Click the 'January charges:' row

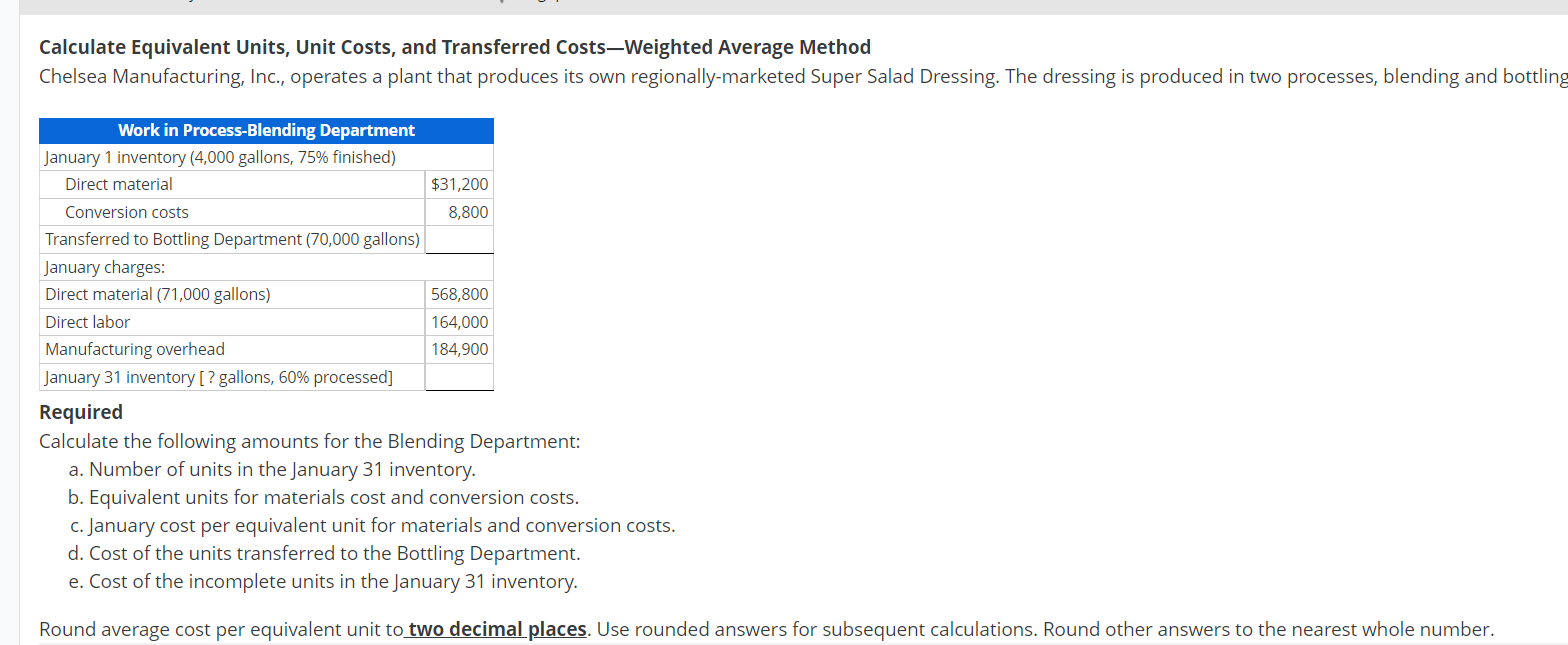click(266, 267)
